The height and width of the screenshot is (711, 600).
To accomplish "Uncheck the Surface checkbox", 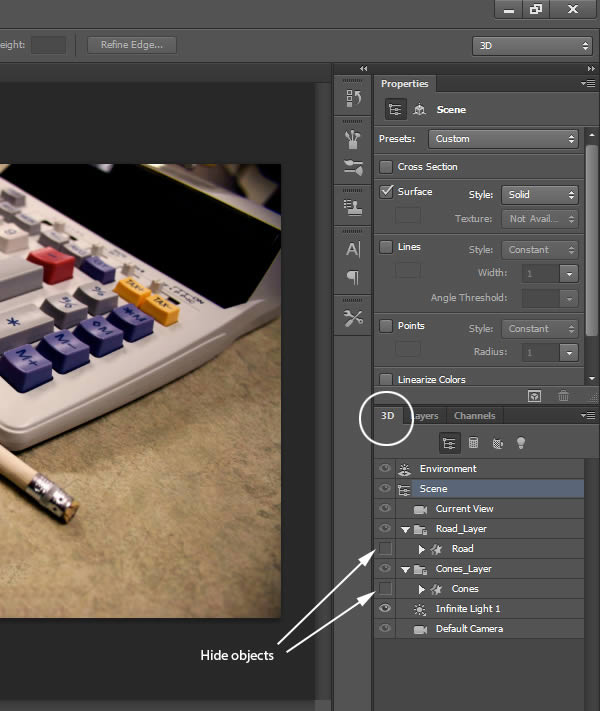I will click(x=386, y=191).
